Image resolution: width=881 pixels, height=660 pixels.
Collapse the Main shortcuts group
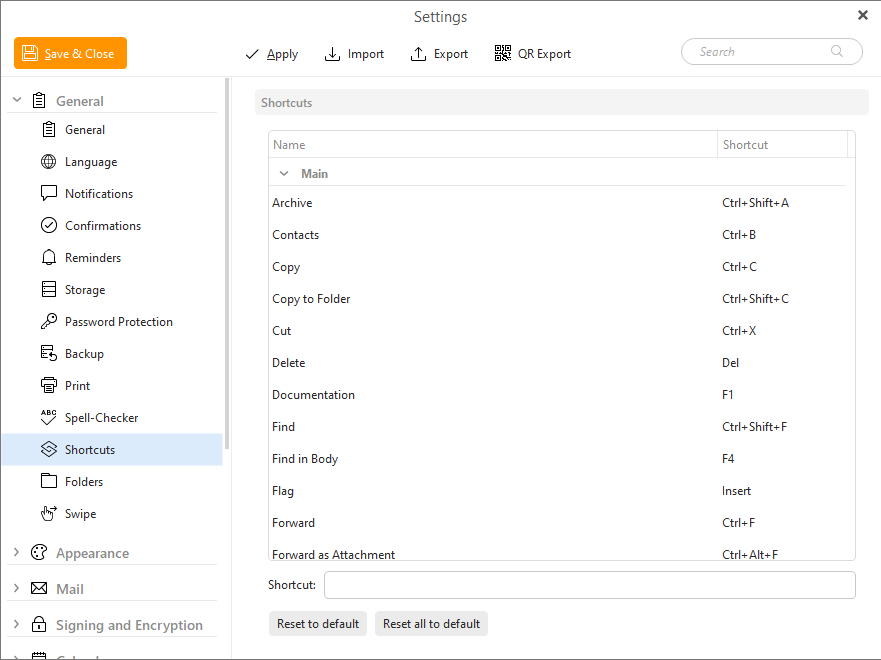click(x=284, y=174)
